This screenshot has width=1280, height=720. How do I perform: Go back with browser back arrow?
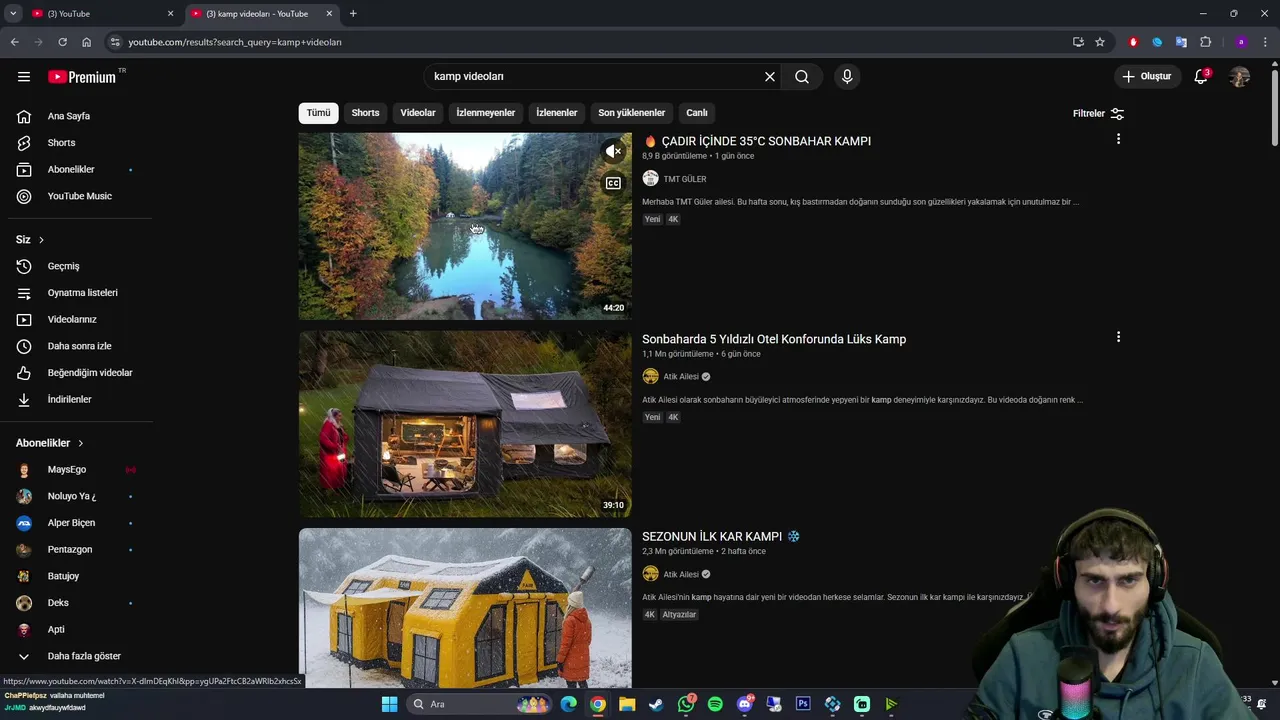(x=14, y=42)
